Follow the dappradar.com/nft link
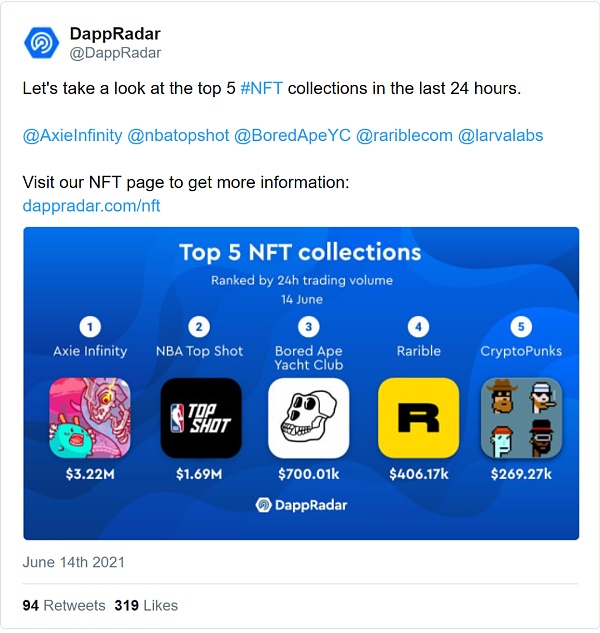Viewport: 600px width, 633px height. (91, 206)
